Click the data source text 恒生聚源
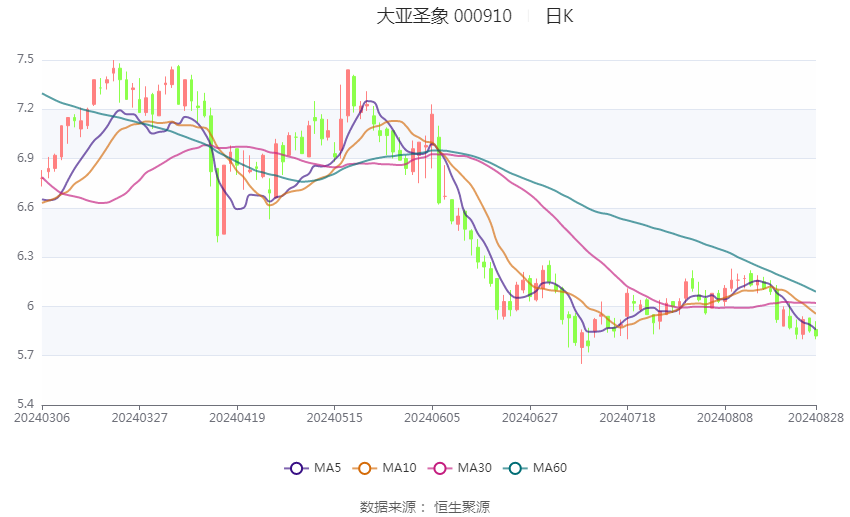 [462, 507]
